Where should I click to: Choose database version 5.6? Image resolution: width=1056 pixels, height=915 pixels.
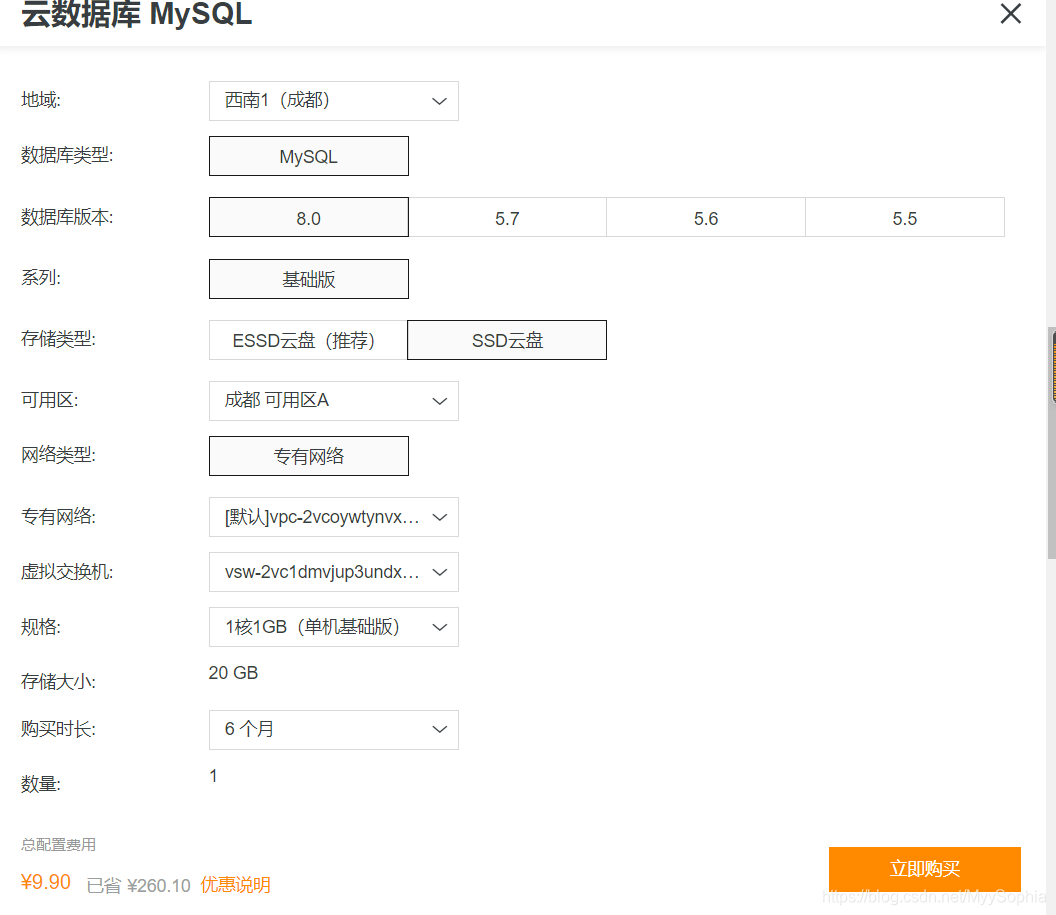tap(706, 217)
